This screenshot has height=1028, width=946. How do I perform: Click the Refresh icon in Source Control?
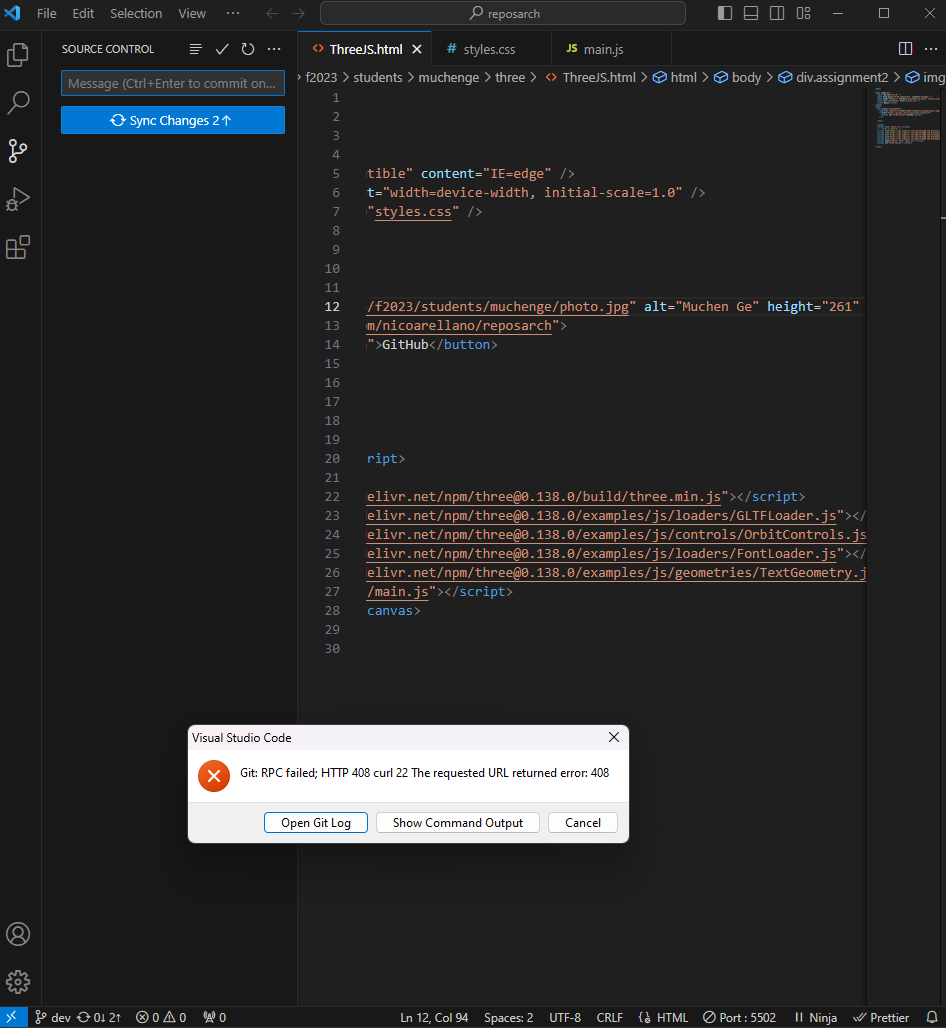(248, 48)
